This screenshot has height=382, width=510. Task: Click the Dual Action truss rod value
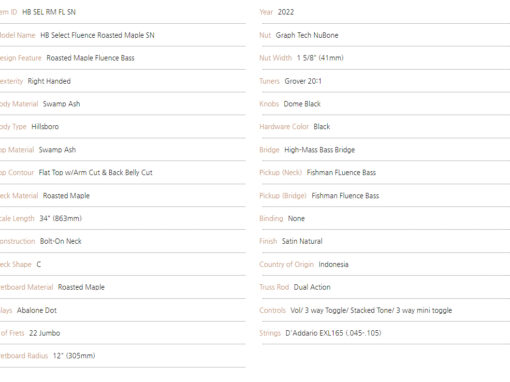click(312, 287)
